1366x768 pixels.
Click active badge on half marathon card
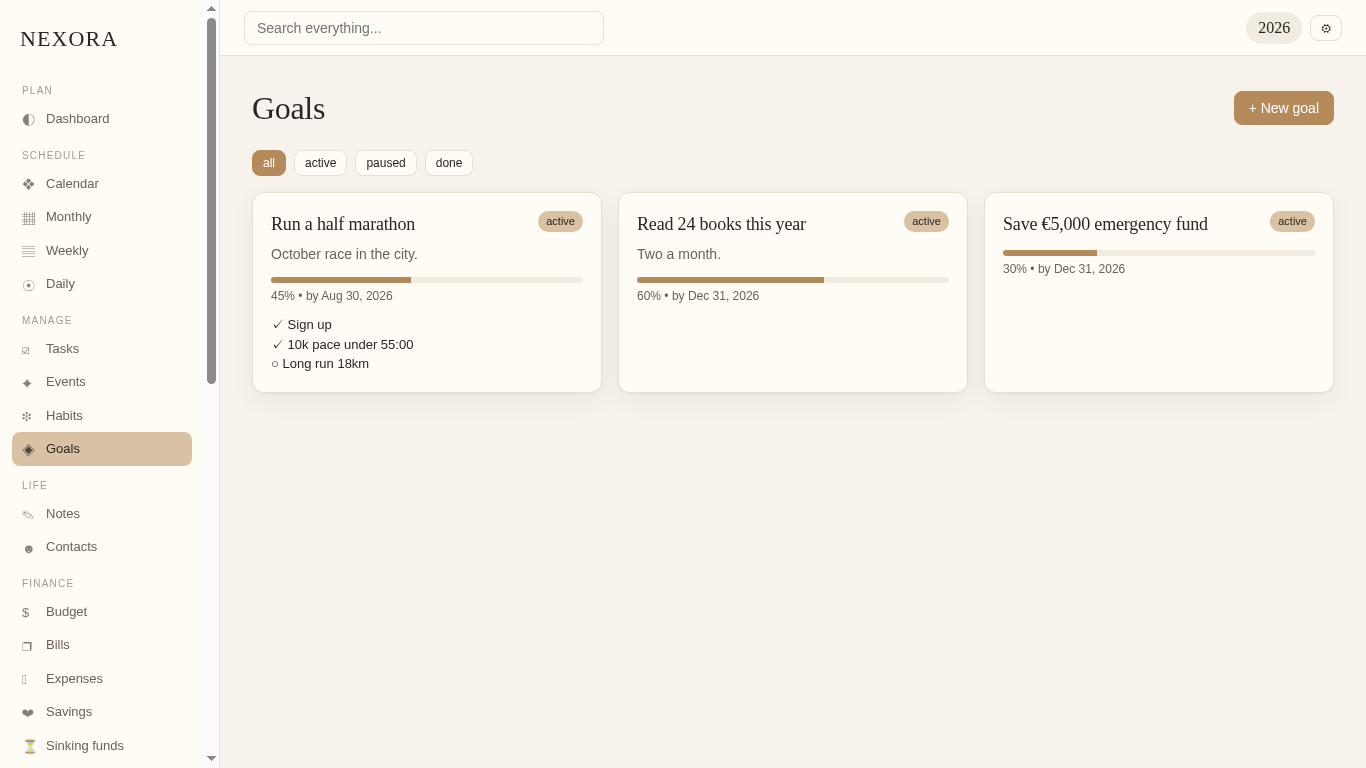pos(560,222)
